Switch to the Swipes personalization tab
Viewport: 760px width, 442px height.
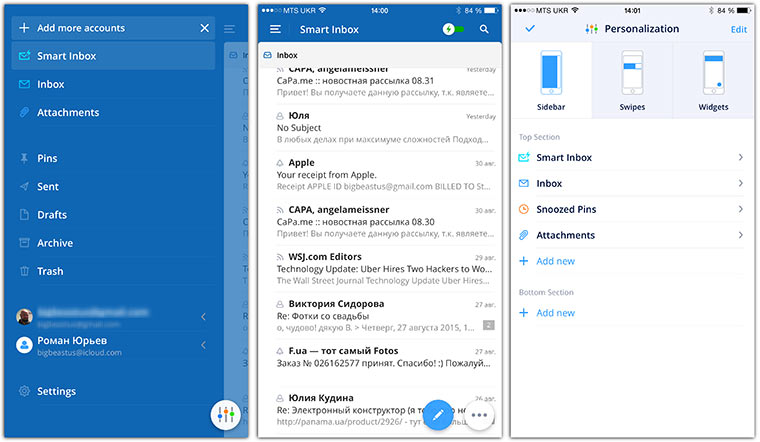(632, 80)
